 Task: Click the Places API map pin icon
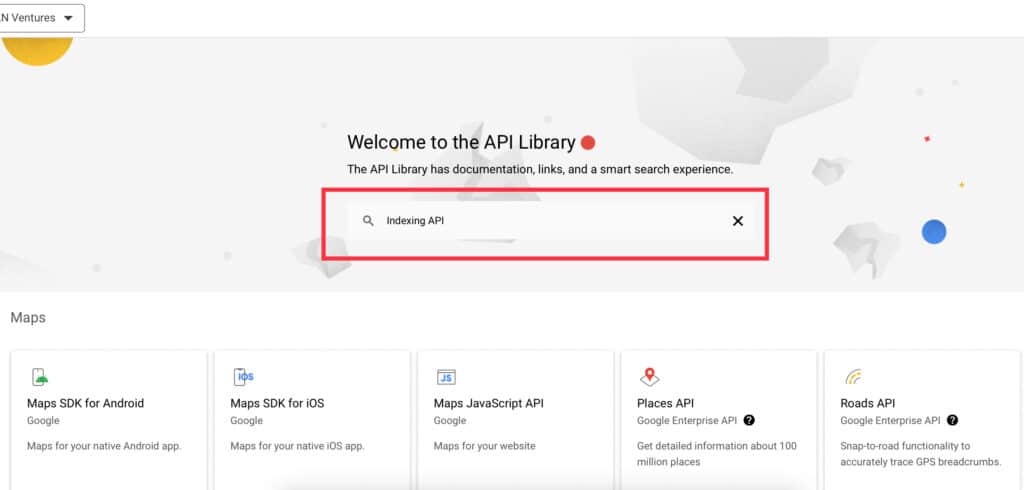click(650, 377)
